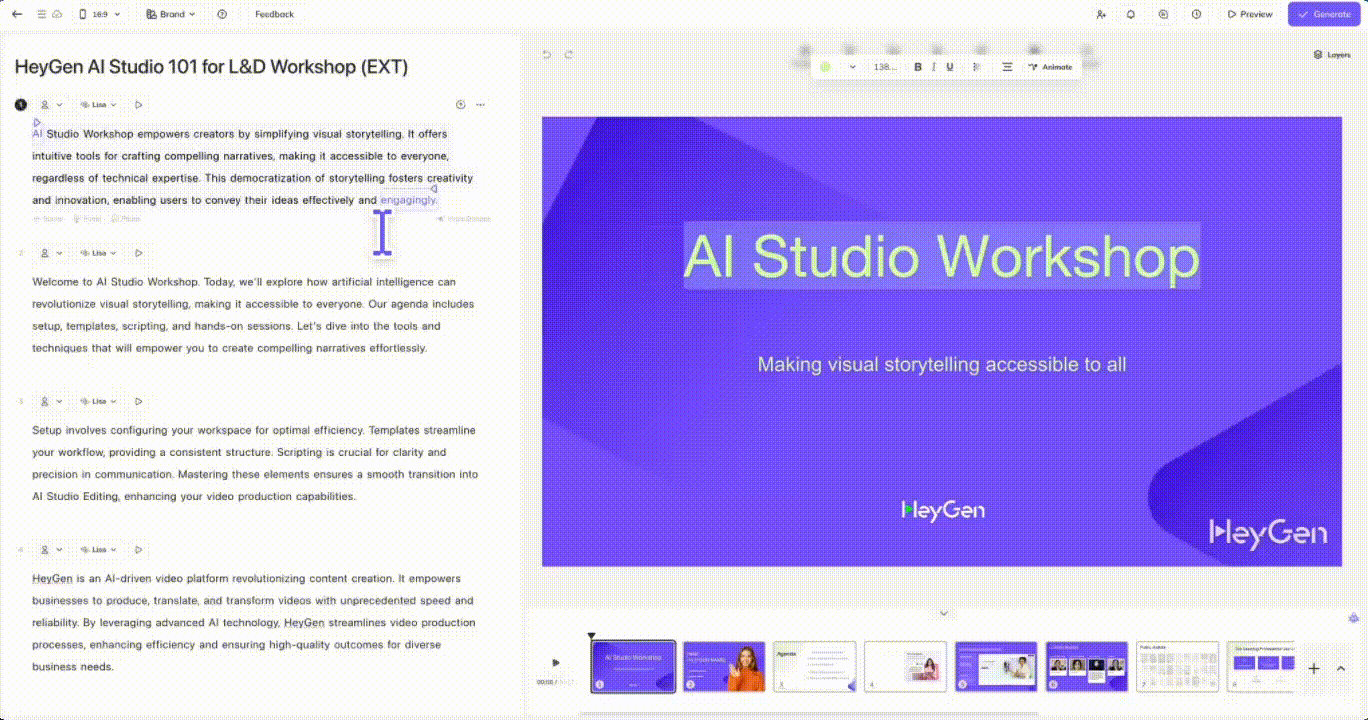Open the hamburger menu icon in top bar
Screen dimensions: 1368x720
tap(41, 14)
